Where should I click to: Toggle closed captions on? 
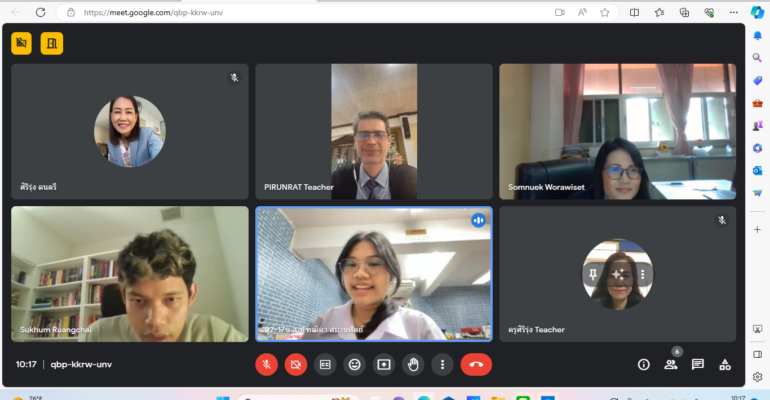coord(325,365)
